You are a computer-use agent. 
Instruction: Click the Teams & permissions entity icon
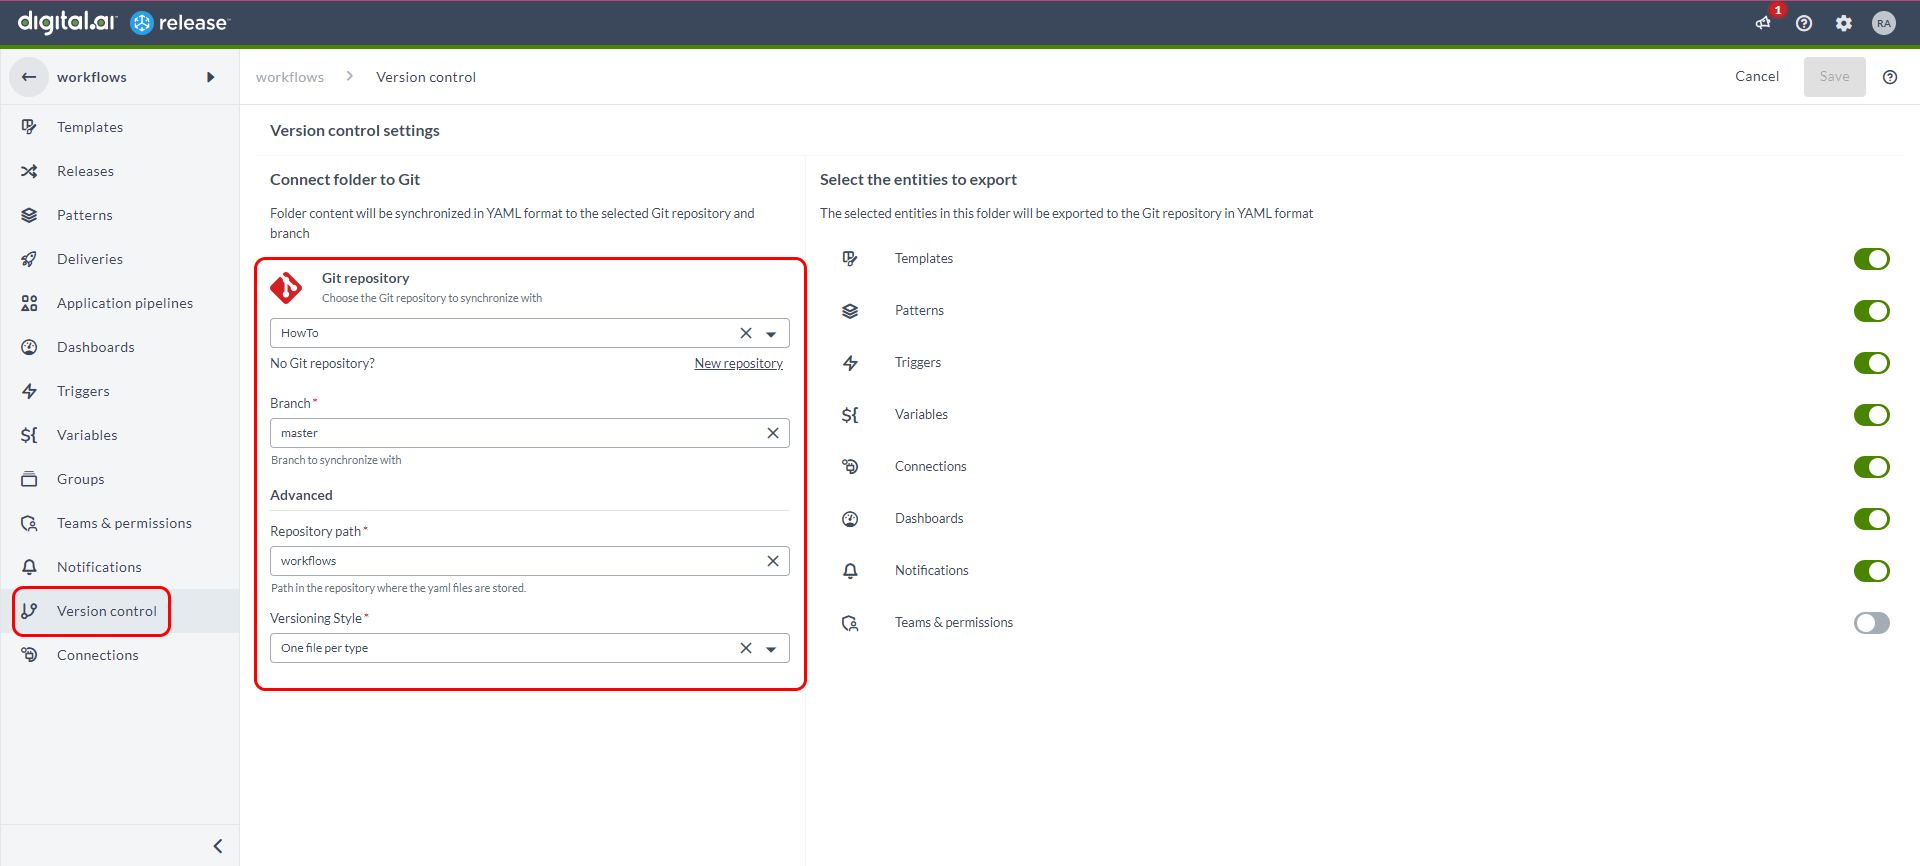850,623
